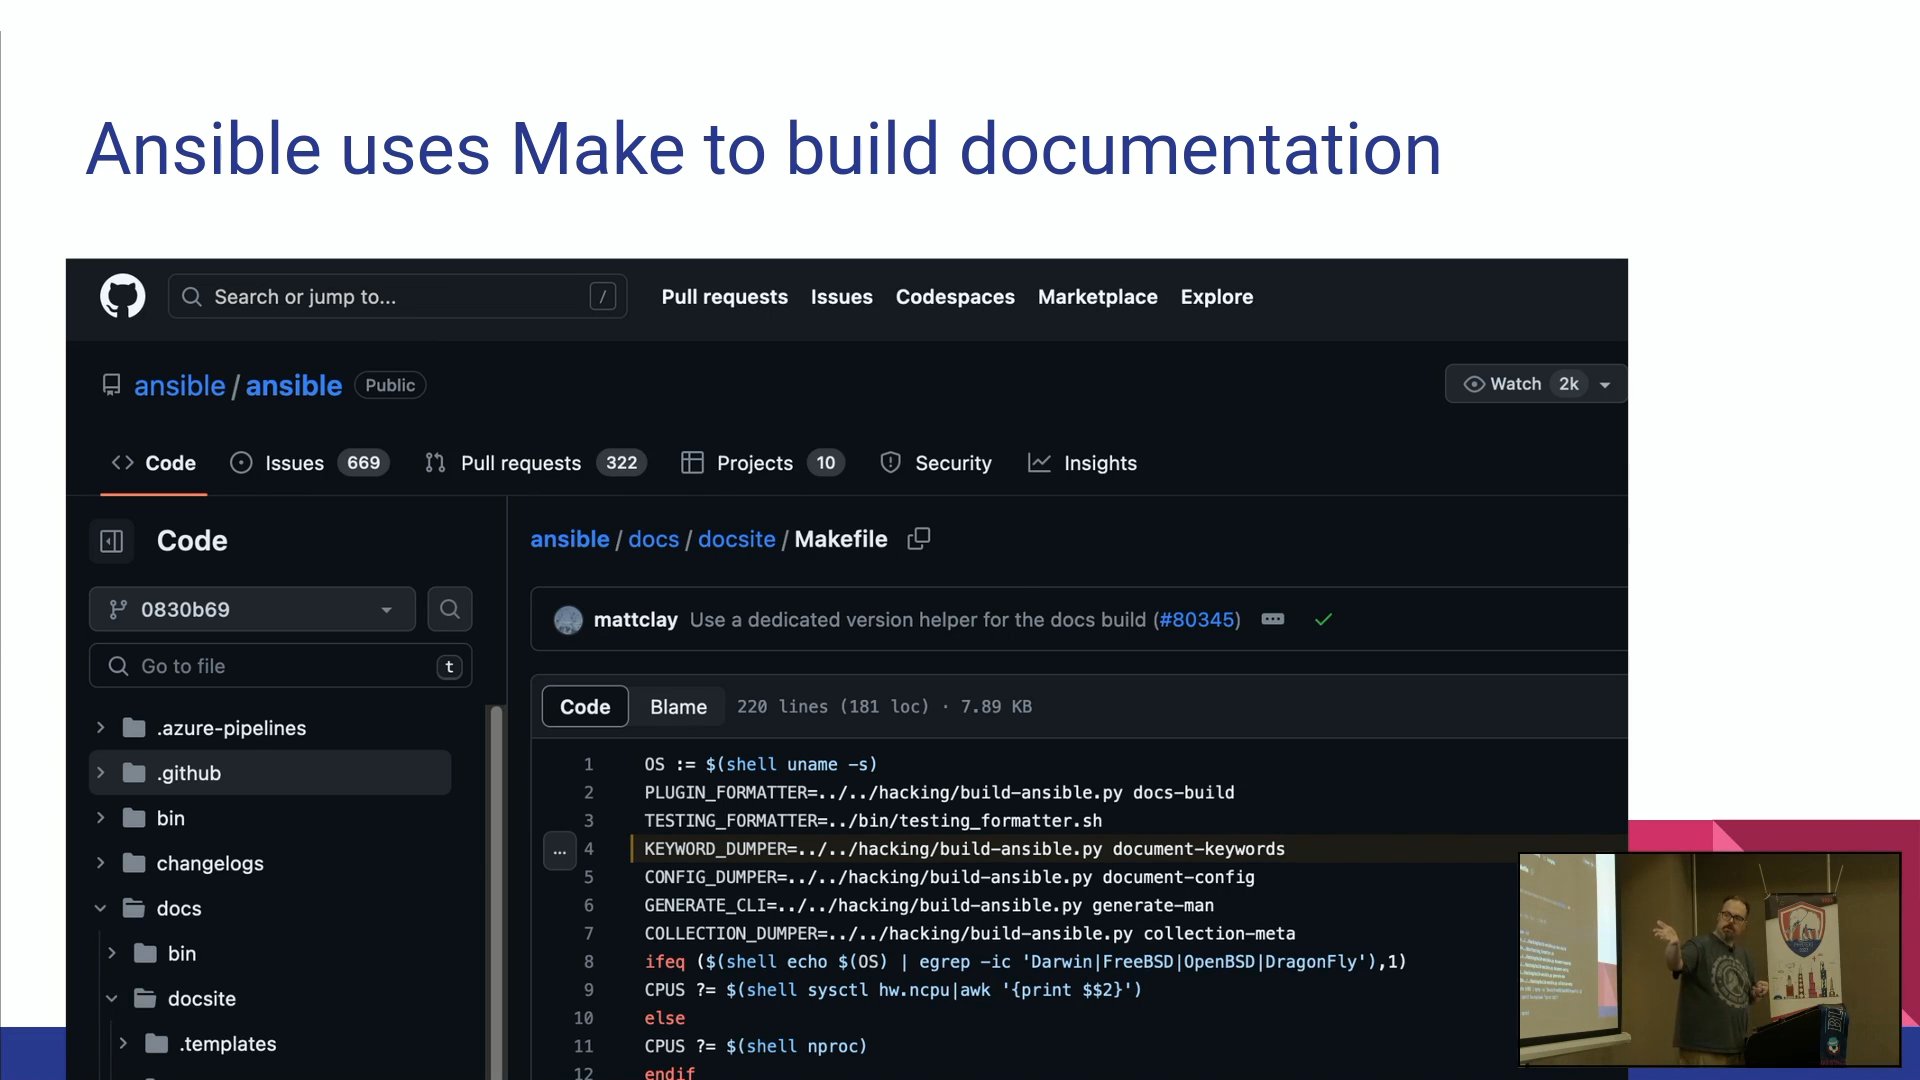Click the bold ansible repository name link
This screenshot has width=1920, height=1080.
coord(294,386)
